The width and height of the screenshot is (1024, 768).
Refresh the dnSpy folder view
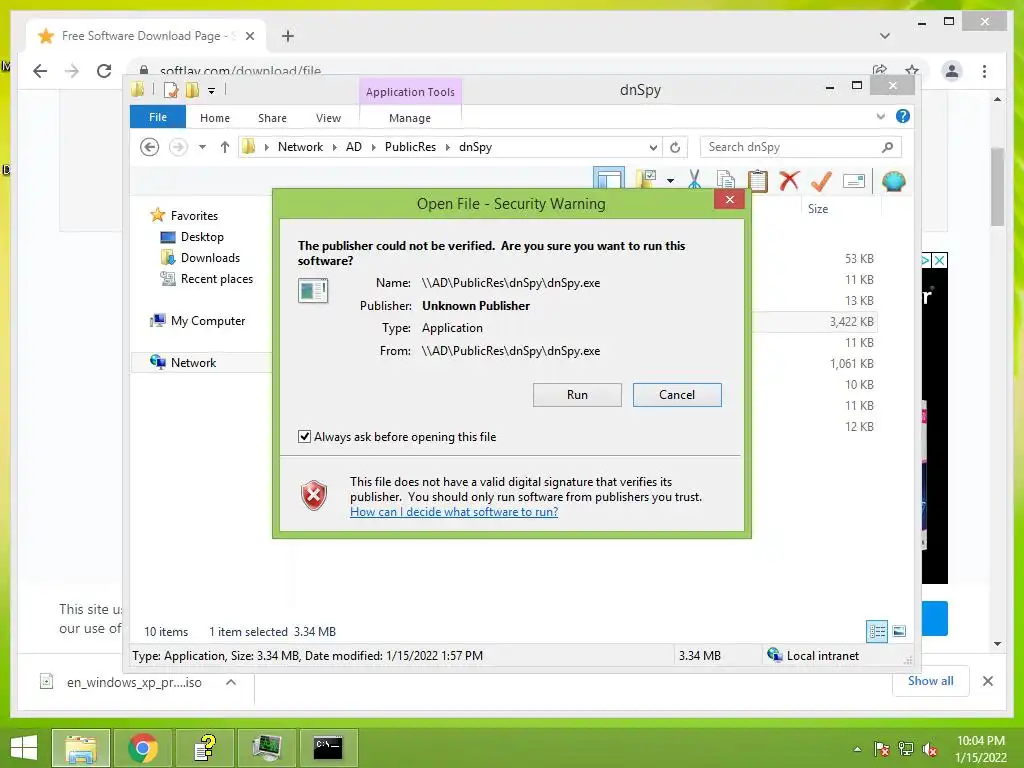(675, 148)
